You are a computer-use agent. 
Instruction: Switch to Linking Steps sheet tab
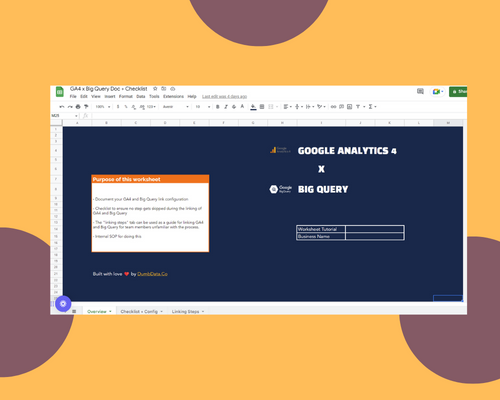pos(188,311)
